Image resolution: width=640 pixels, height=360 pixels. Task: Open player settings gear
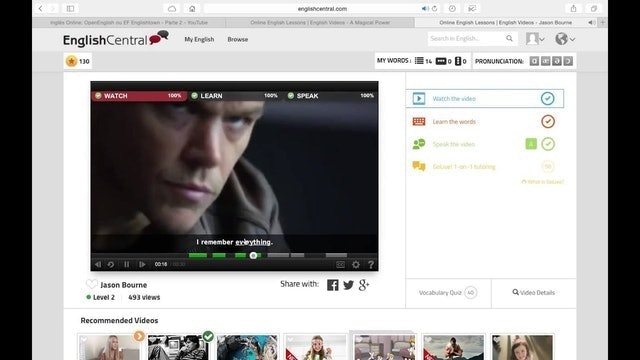click(356, 264)
